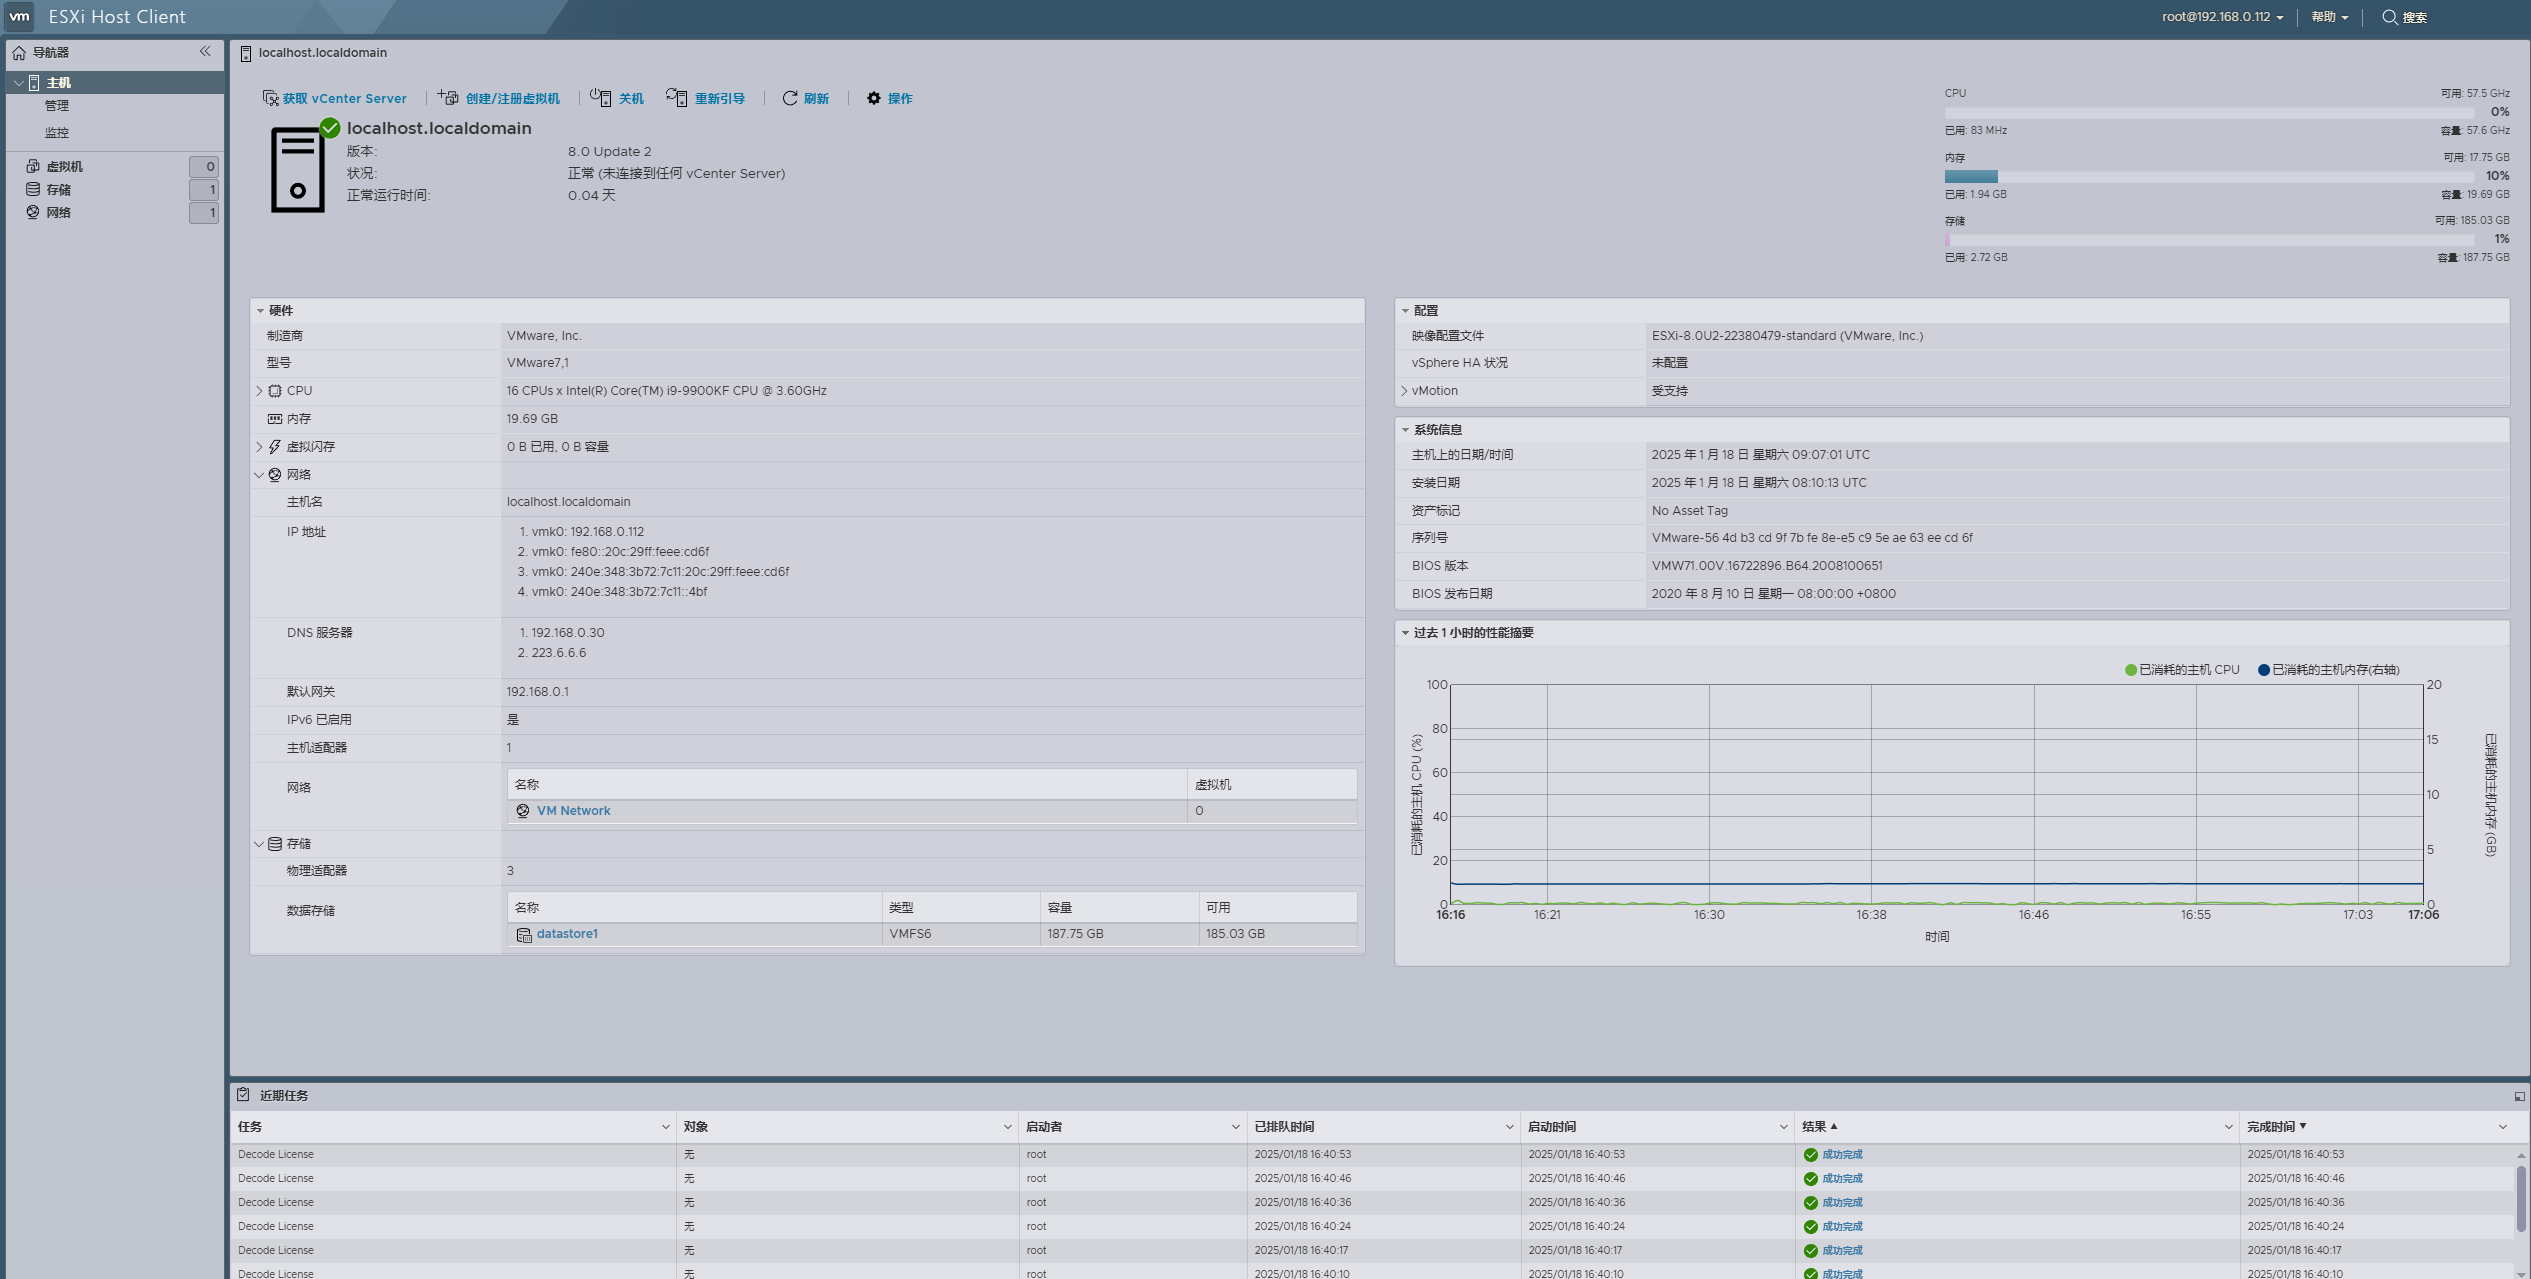Viewport: 2531px width, 1279px height.
Task: Open the Actions gear menu
Action: coord(874,98)
